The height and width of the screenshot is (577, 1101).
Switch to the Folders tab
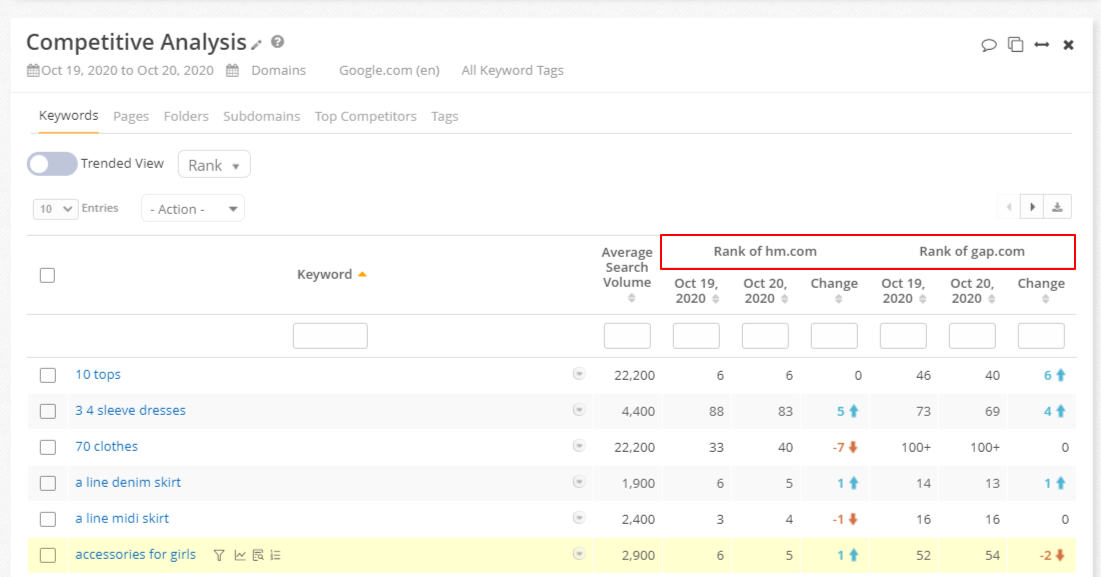click(186, 117)
